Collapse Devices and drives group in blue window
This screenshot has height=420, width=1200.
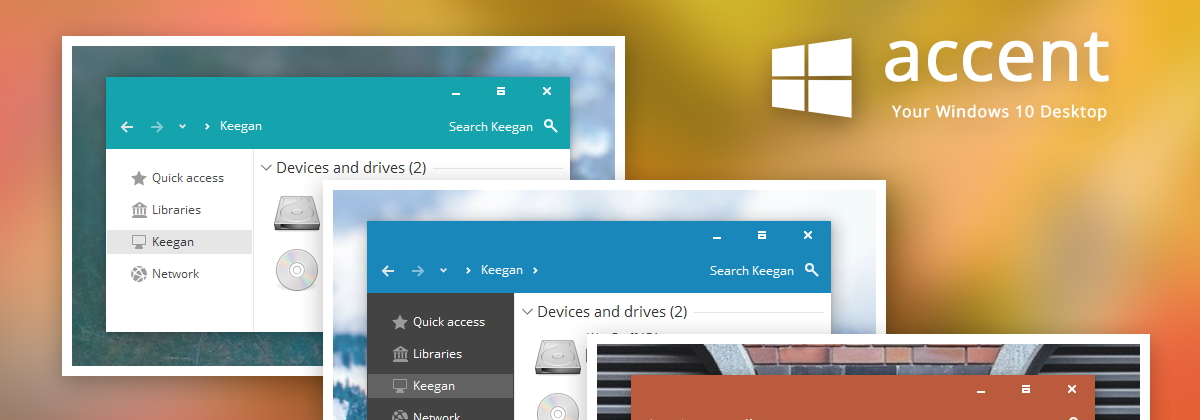tap(527, 312)
